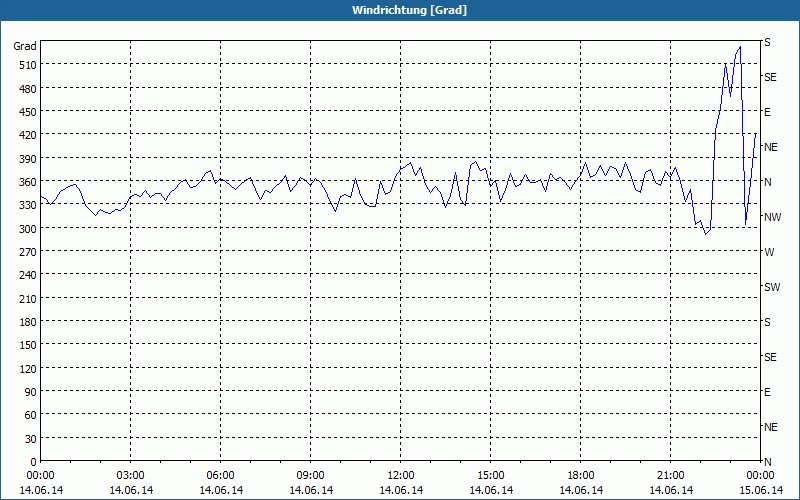Select the 150 value on left axis

(28, 345)
